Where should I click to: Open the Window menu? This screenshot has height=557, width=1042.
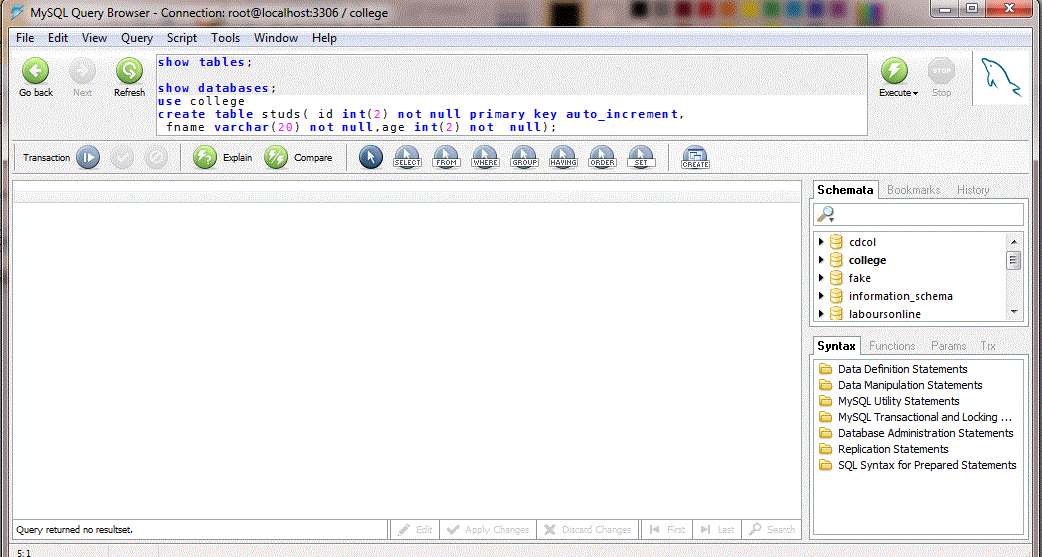(x=276, y=38)
